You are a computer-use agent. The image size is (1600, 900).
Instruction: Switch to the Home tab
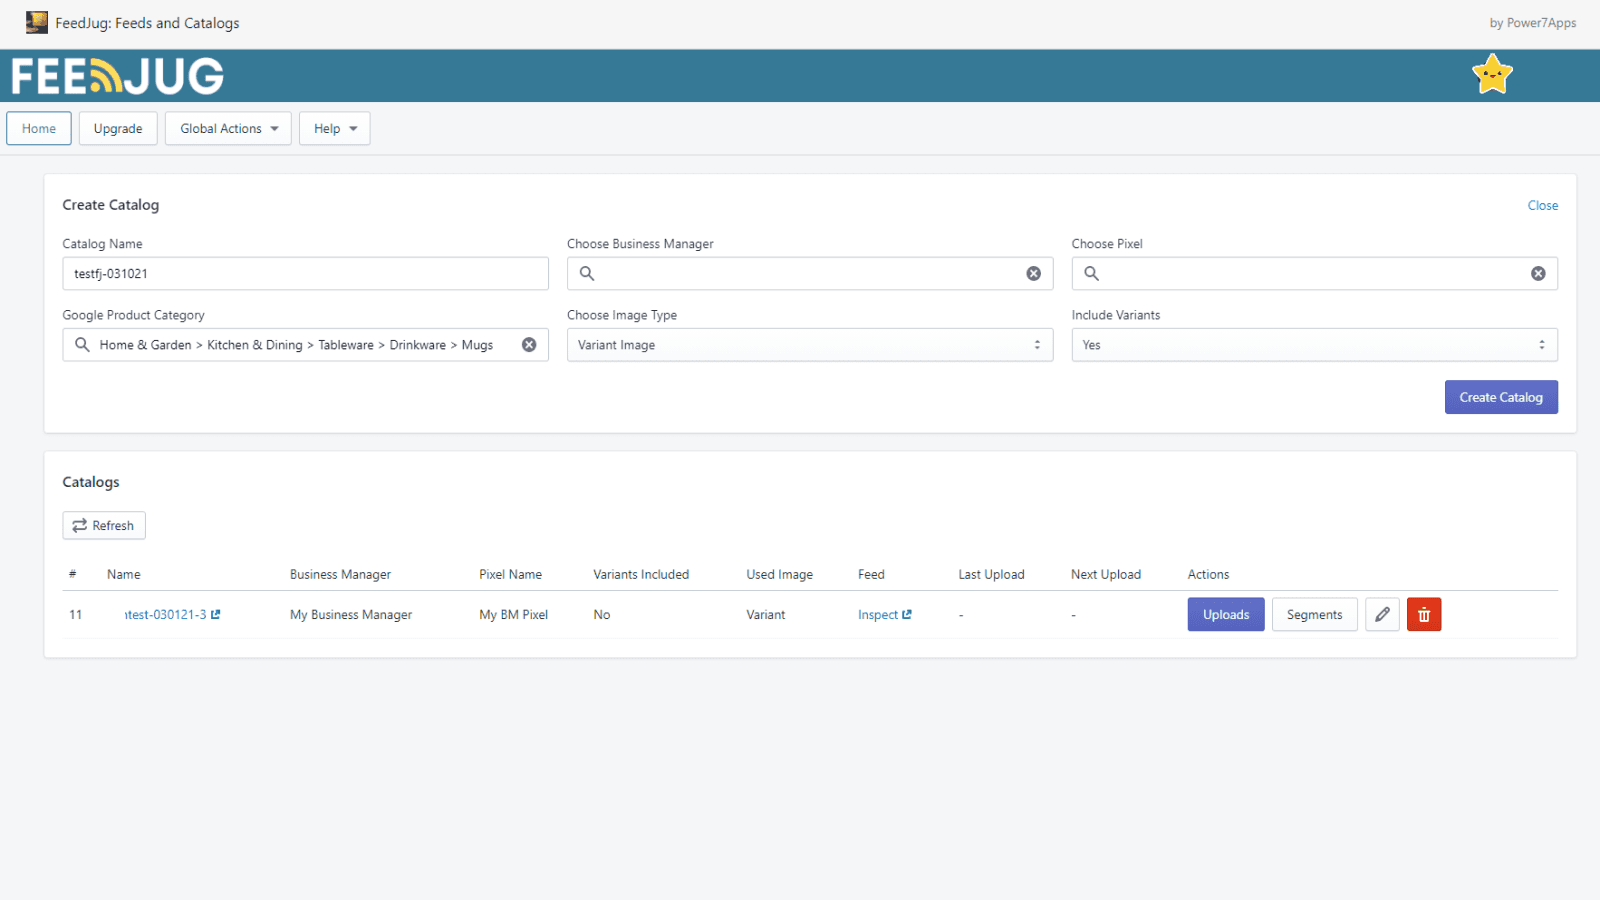38,128
